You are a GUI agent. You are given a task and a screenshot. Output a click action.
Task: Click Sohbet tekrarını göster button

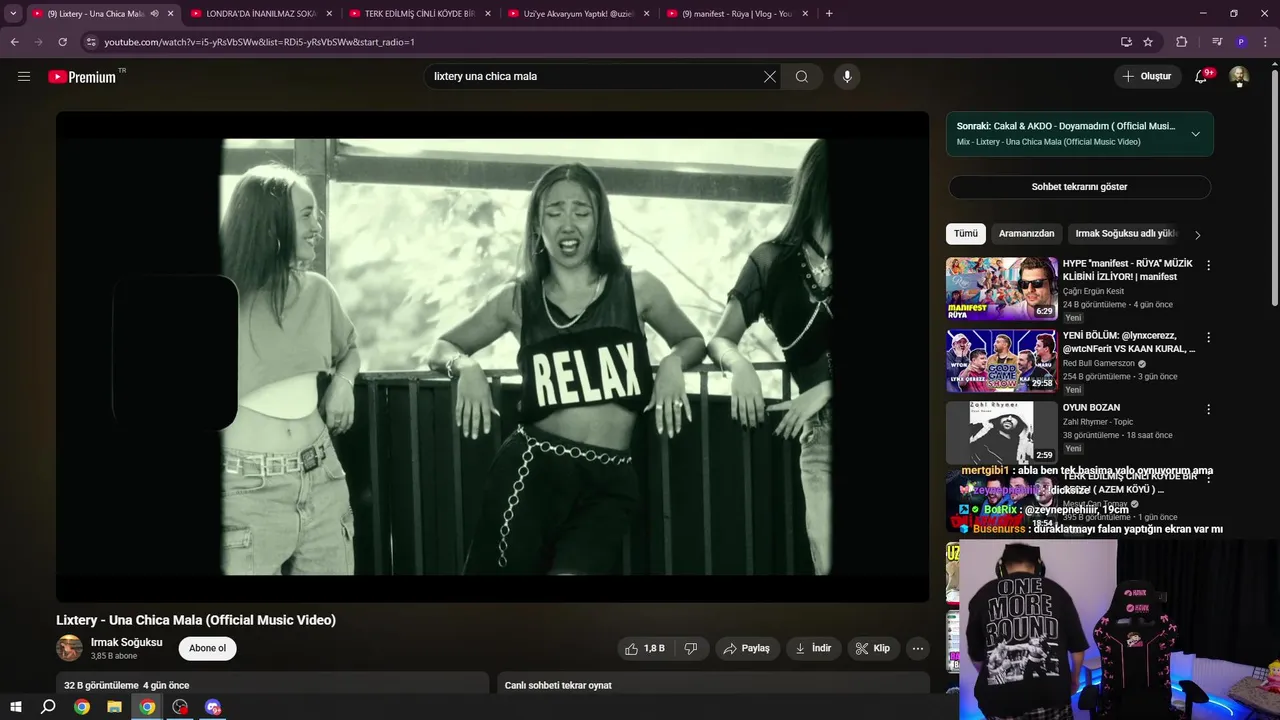tap(1079, 187)
